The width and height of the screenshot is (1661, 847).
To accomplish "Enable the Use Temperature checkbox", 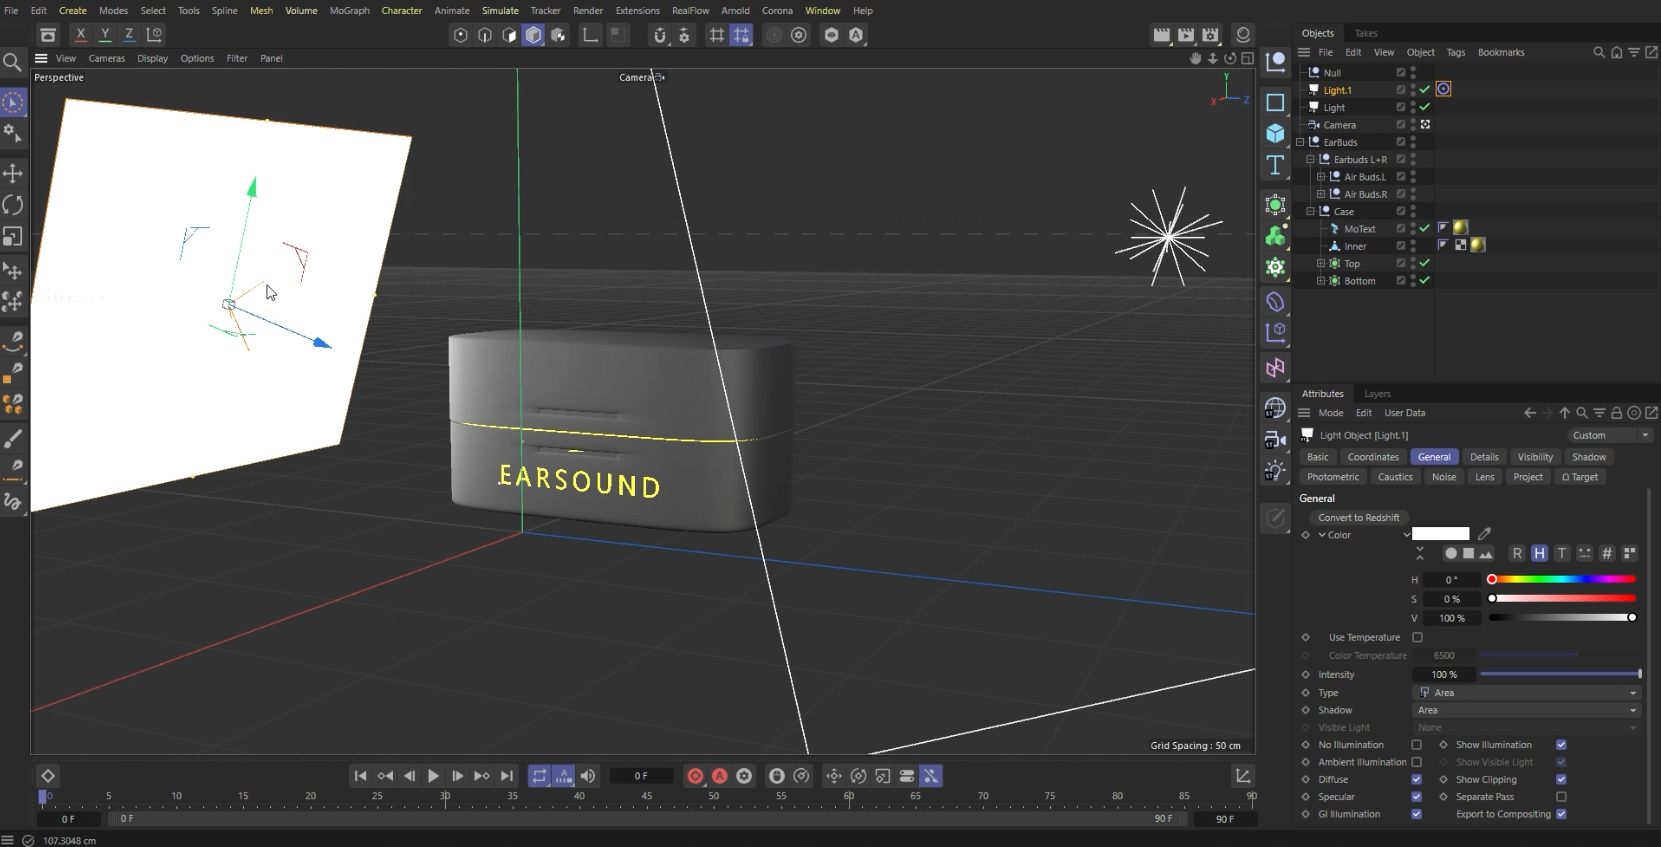I will pos(1417,637).
